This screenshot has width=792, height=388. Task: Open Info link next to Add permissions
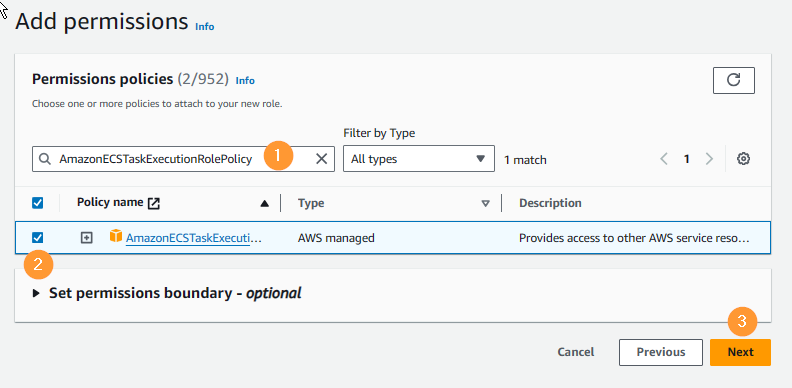tap(205, 26)
